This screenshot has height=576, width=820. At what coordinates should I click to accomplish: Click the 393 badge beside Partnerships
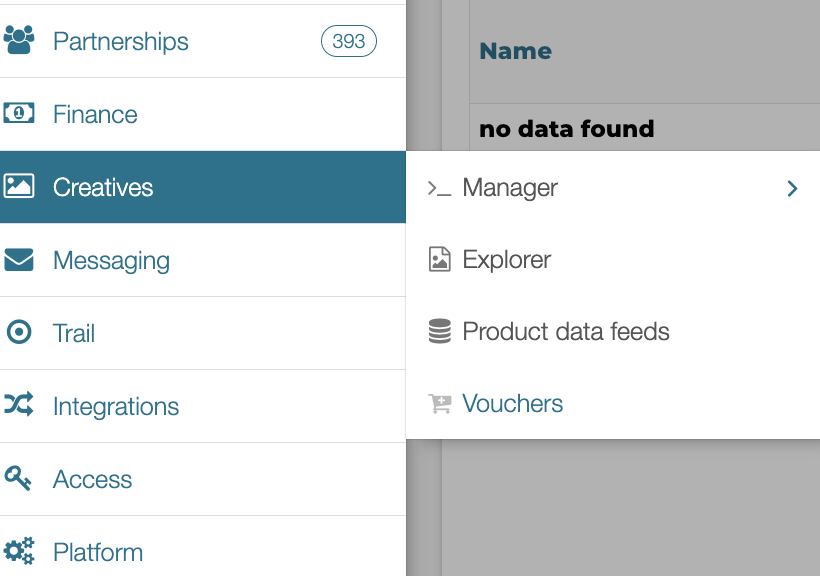349,41
